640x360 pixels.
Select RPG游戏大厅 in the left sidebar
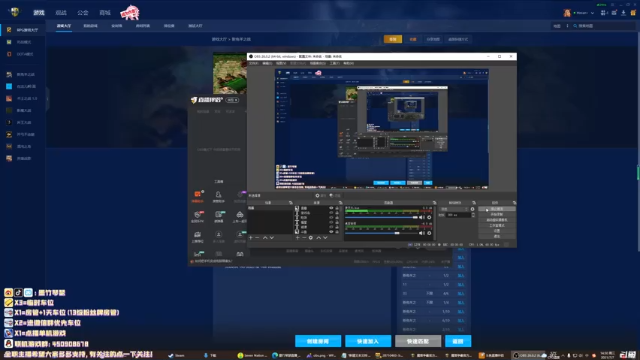tap(23, 30)
